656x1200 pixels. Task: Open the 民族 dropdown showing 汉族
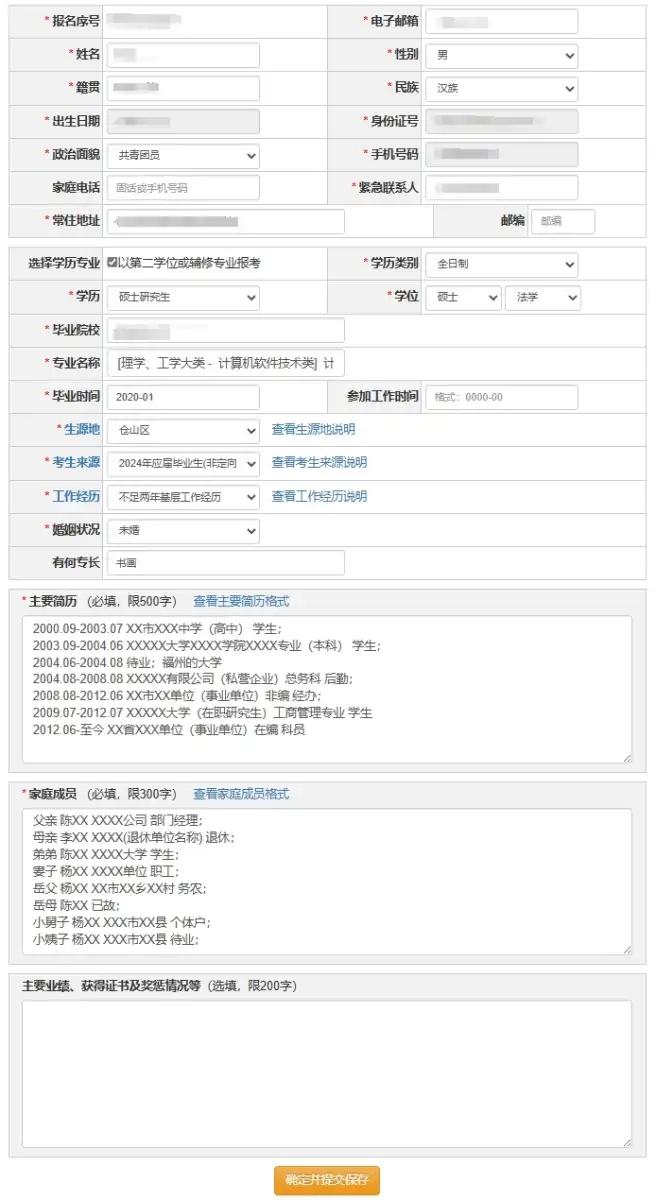tap(501, 88)
